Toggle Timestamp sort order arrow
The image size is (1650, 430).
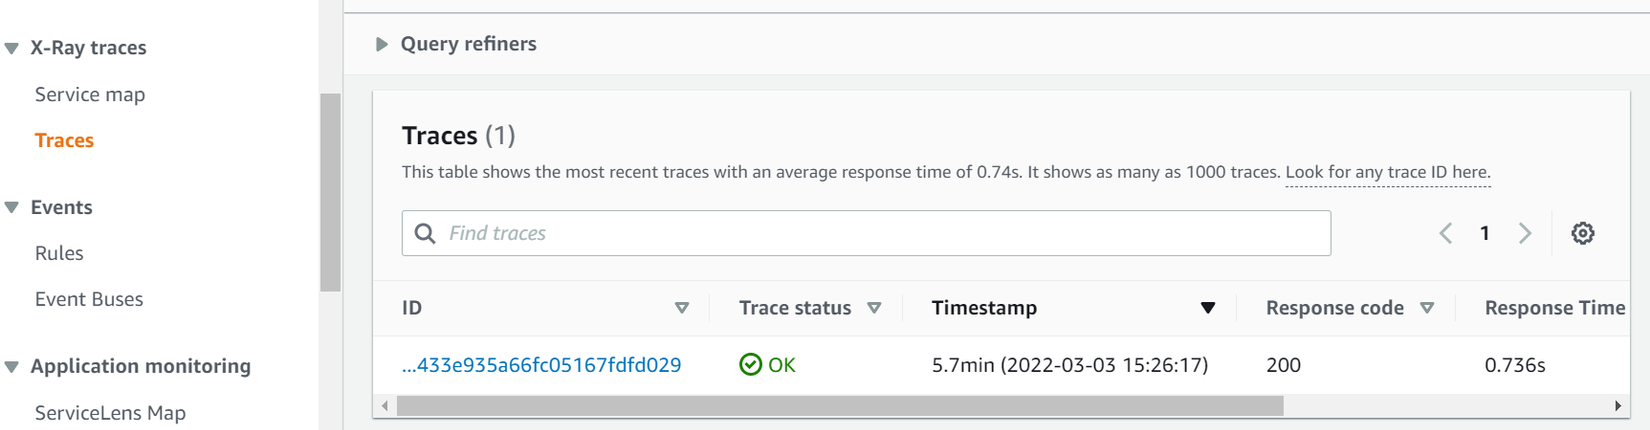pyautogui.click(x=1208, y=308)
